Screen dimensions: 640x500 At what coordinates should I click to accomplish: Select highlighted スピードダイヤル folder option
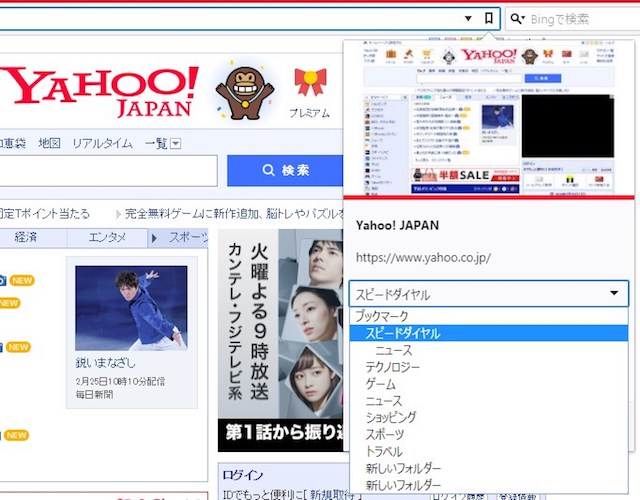(x=489, y=333)
